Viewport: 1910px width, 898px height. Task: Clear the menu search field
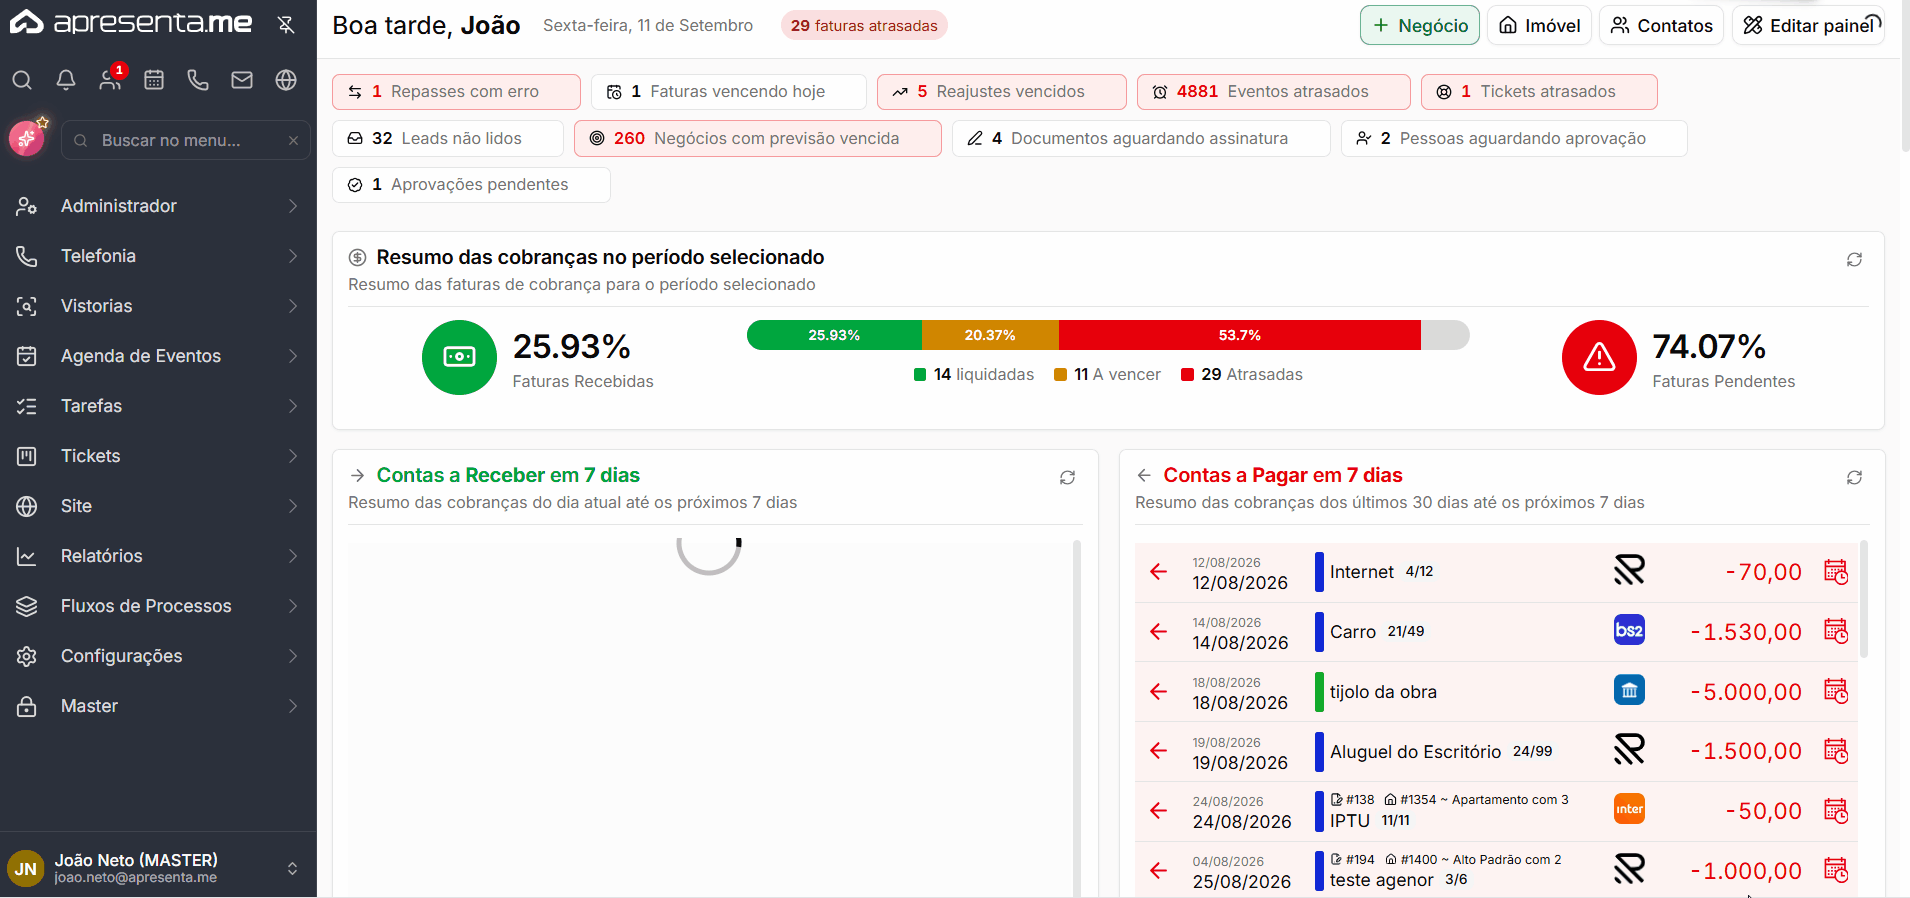[x=293, y=141]
